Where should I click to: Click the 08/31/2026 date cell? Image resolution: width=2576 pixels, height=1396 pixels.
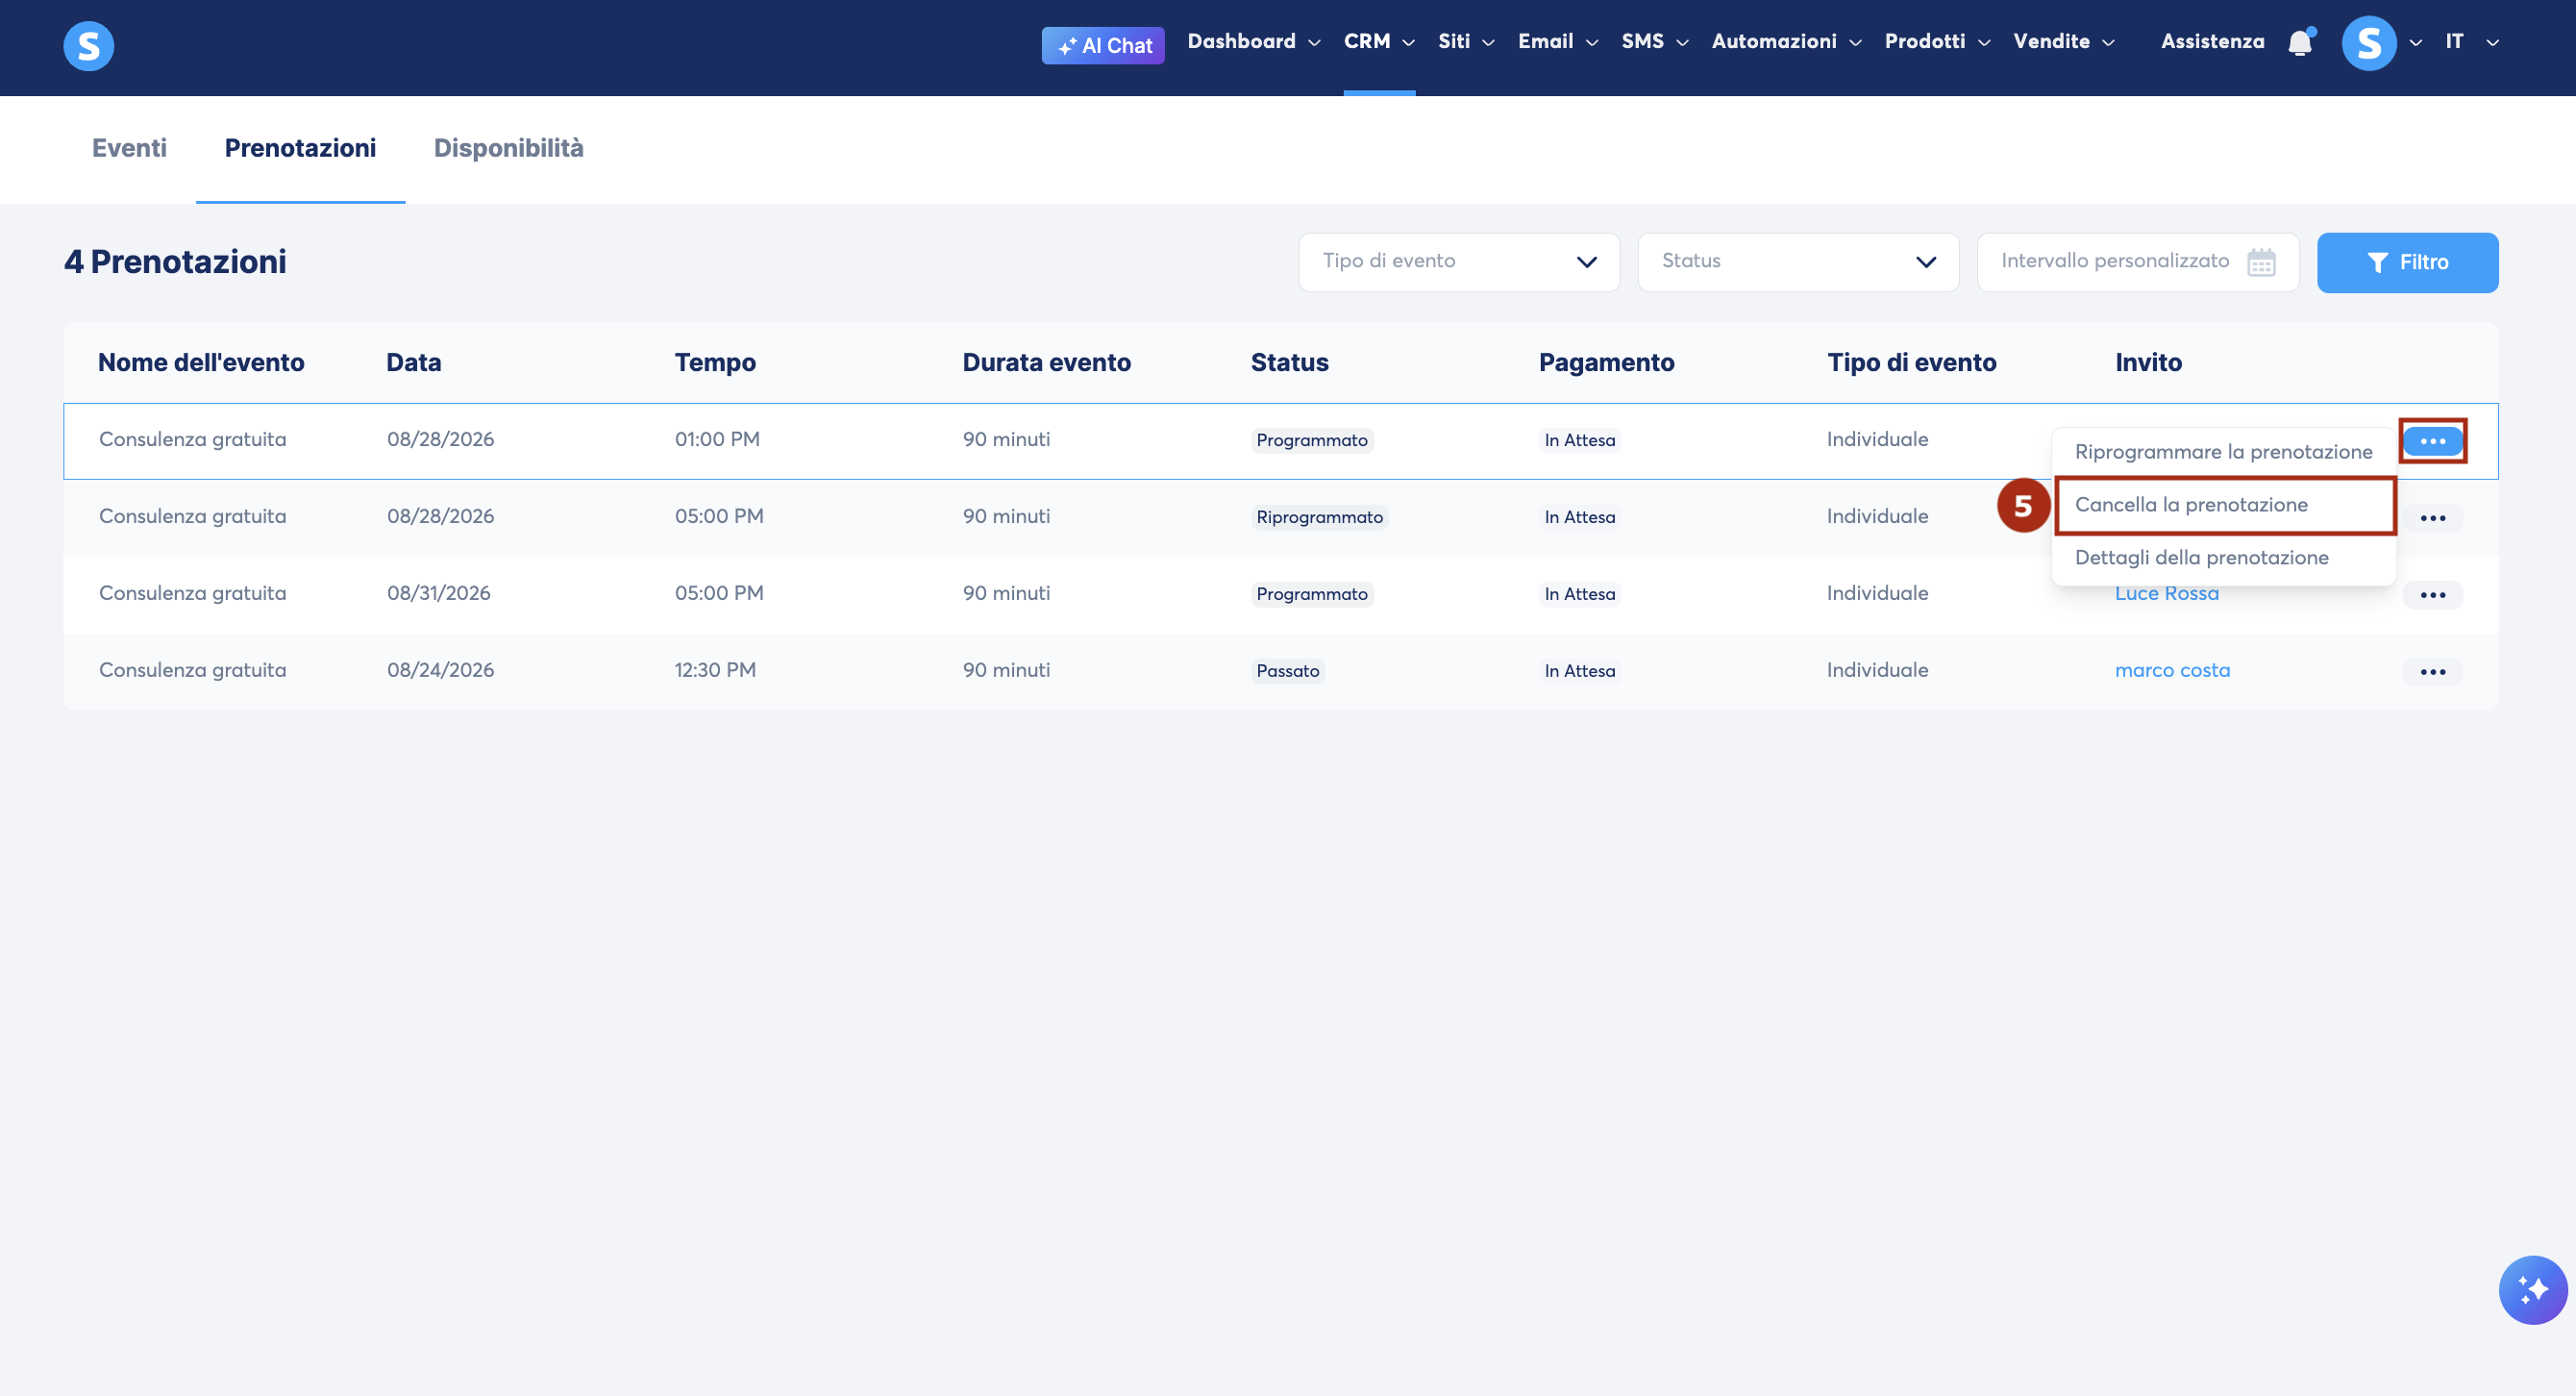click(438, 593)
